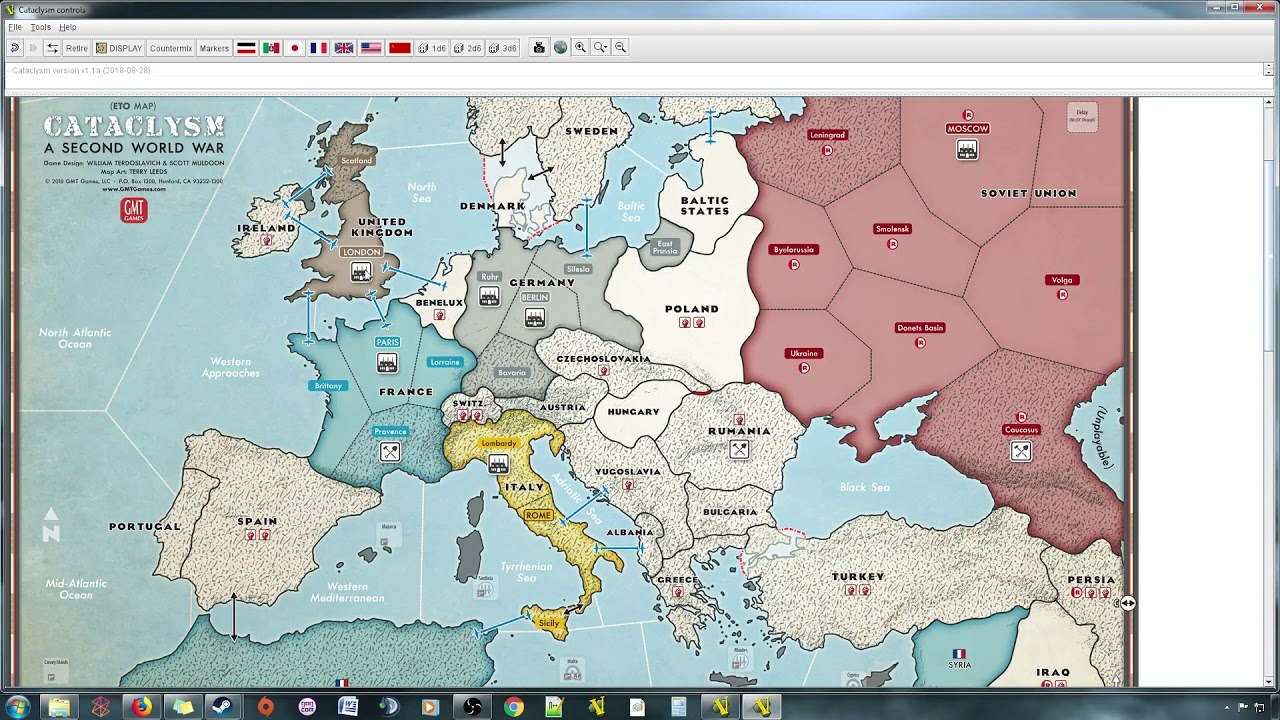Click the Caucasus resource icon
The image size is (1280, 720).
point(1021,451)
